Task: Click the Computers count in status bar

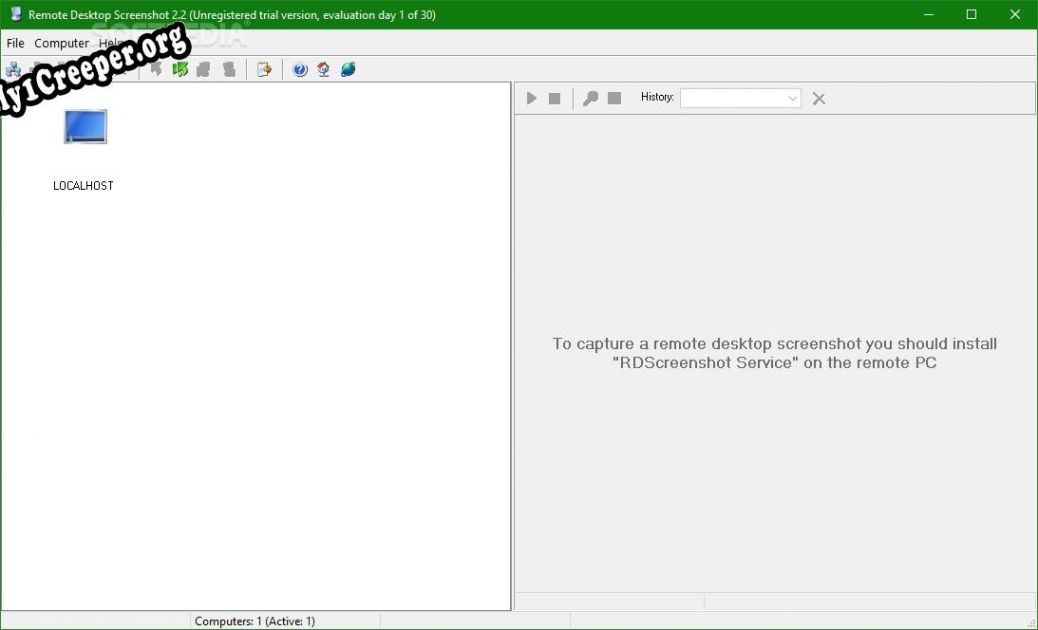Action: pyautogui.click(x=255, y=621)
